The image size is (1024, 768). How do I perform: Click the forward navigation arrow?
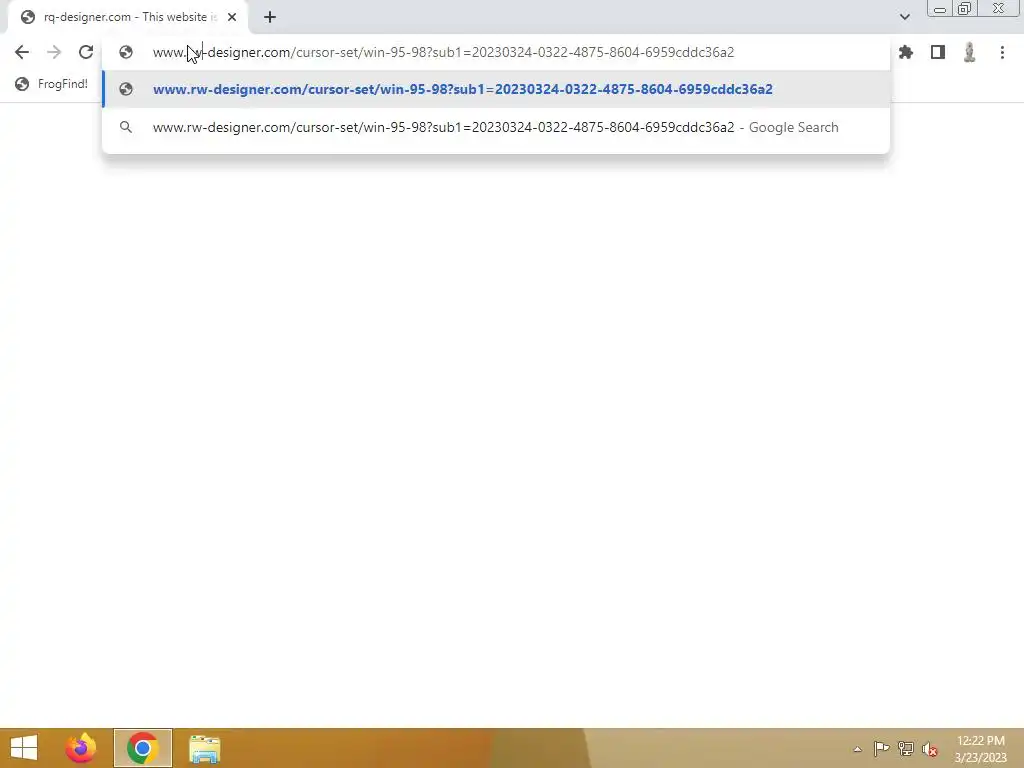(x=54, y=52)
